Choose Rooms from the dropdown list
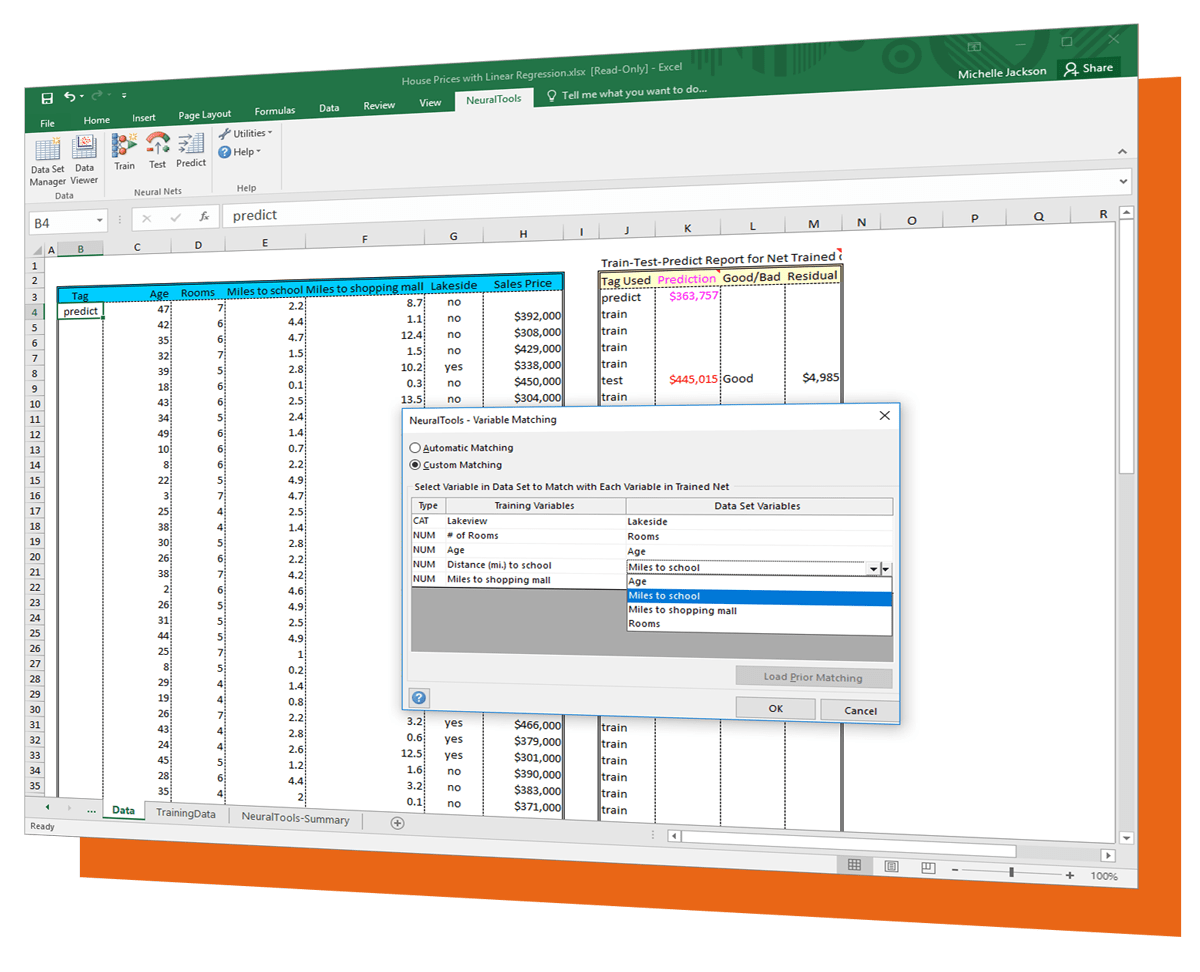The height and width of the screenshot is (972, 1200). (x=758, y=624)
